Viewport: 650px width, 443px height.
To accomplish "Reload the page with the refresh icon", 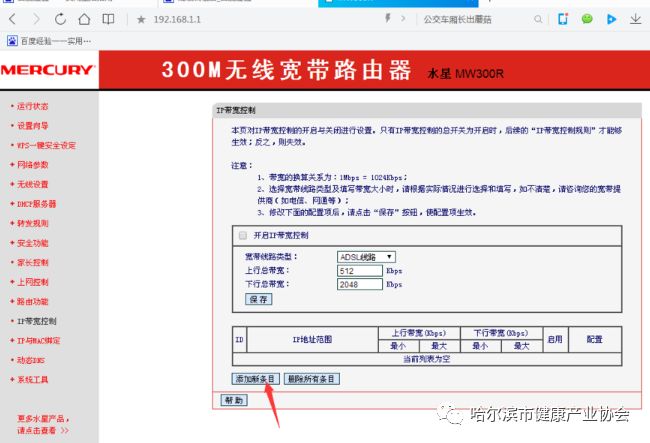I will tap(60, 19).
